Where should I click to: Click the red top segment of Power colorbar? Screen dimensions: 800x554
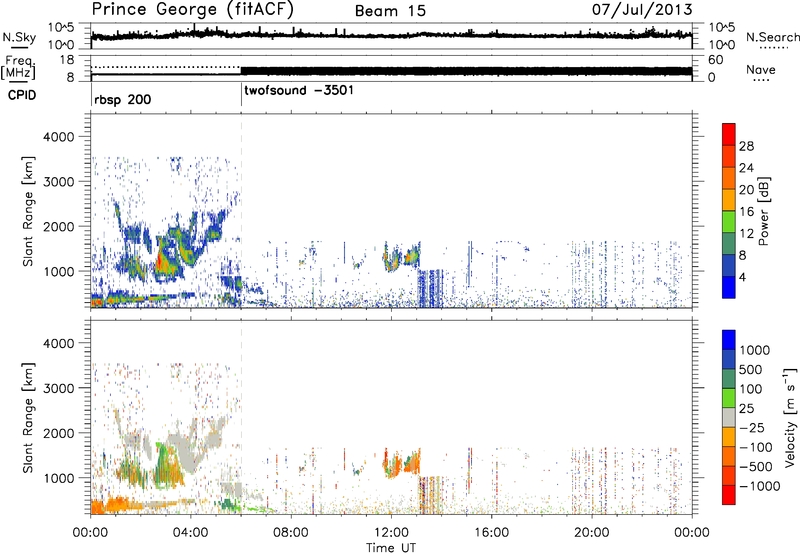[x=729, y=134]
